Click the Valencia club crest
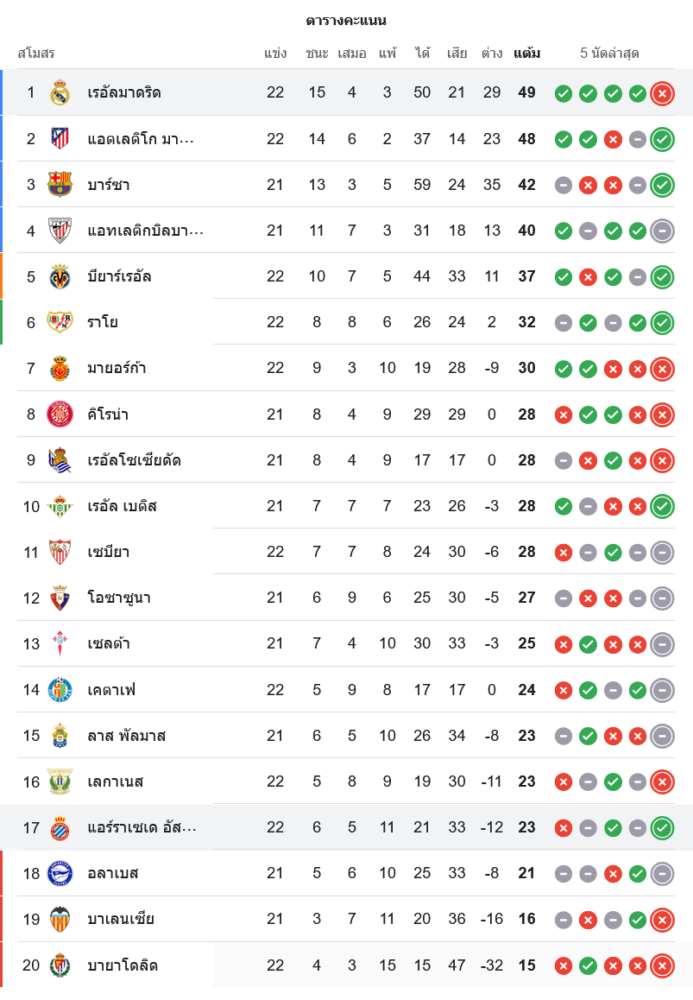Image resolution: width=693 pixels, height=1000 pixels. tap(60, 919)
